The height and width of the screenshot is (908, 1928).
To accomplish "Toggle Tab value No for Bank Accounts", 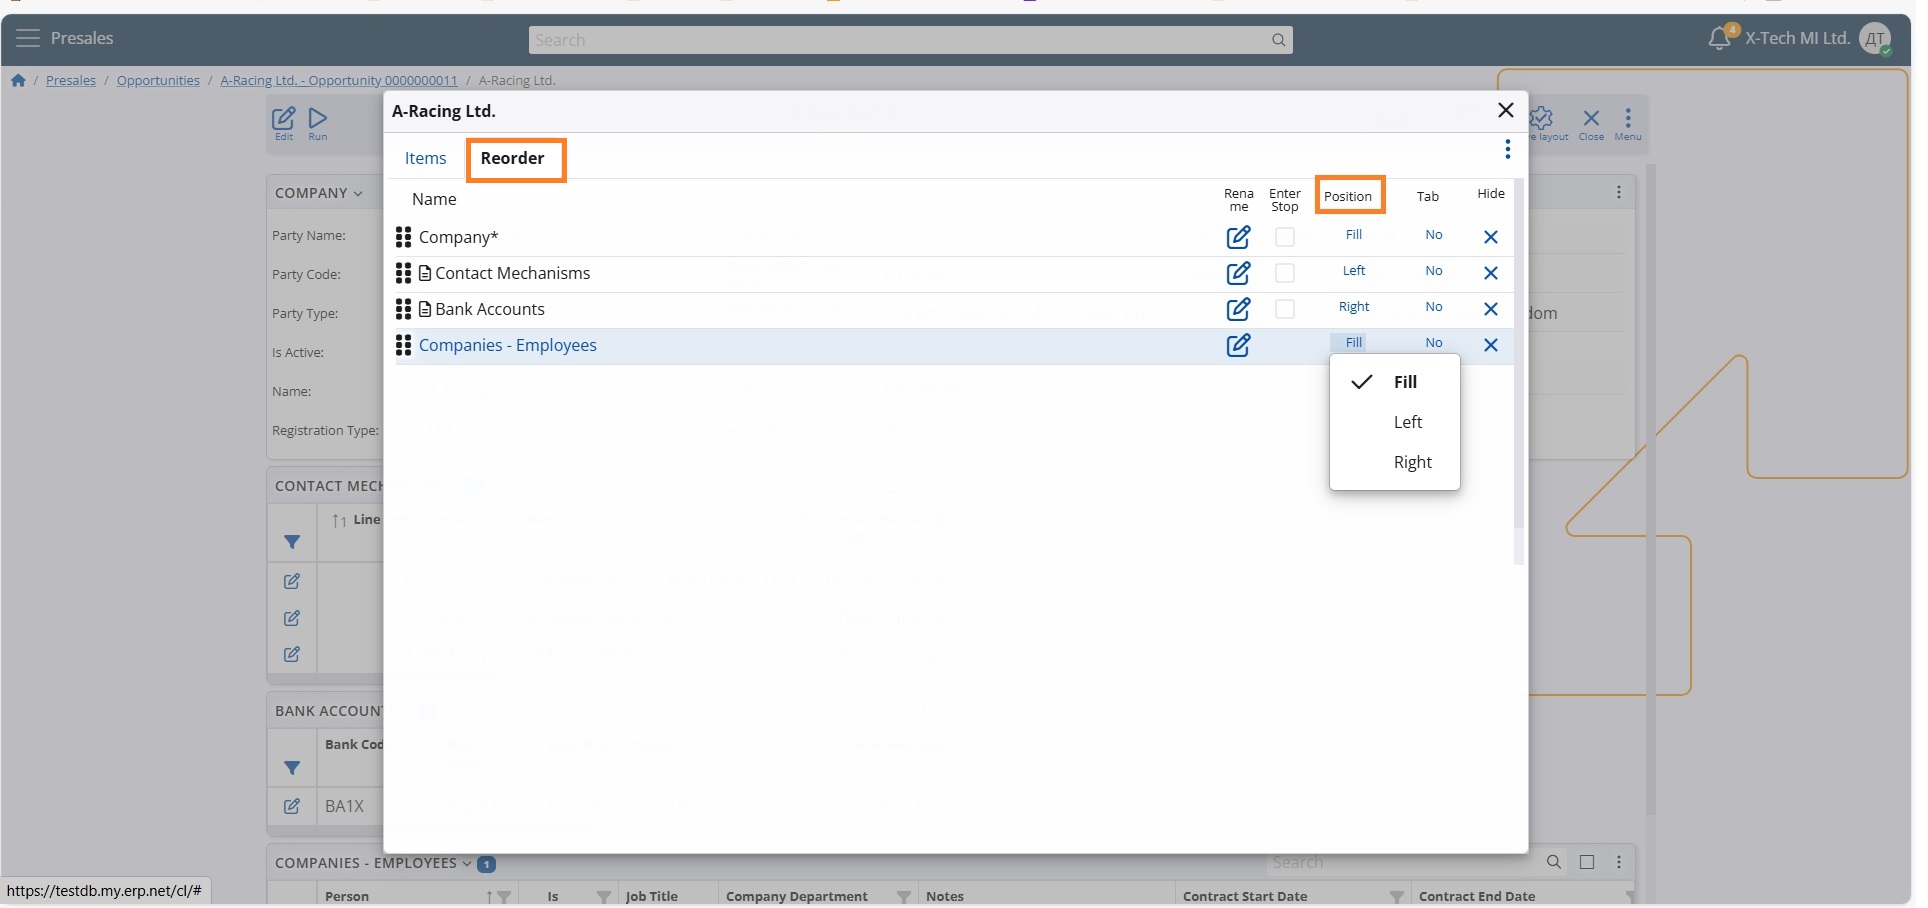I will [1434, 307].
